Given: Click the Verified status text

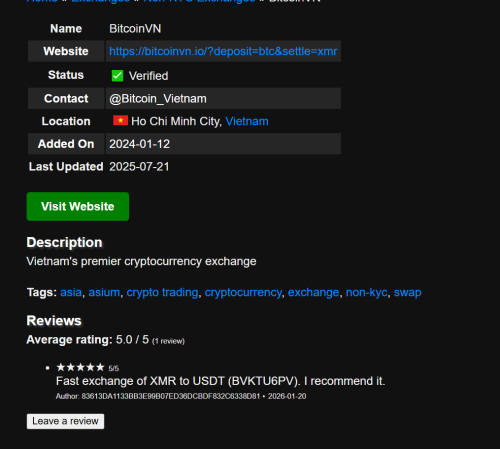Looking at the screenshot, I should pyautogui.click(x=149, y=76).
